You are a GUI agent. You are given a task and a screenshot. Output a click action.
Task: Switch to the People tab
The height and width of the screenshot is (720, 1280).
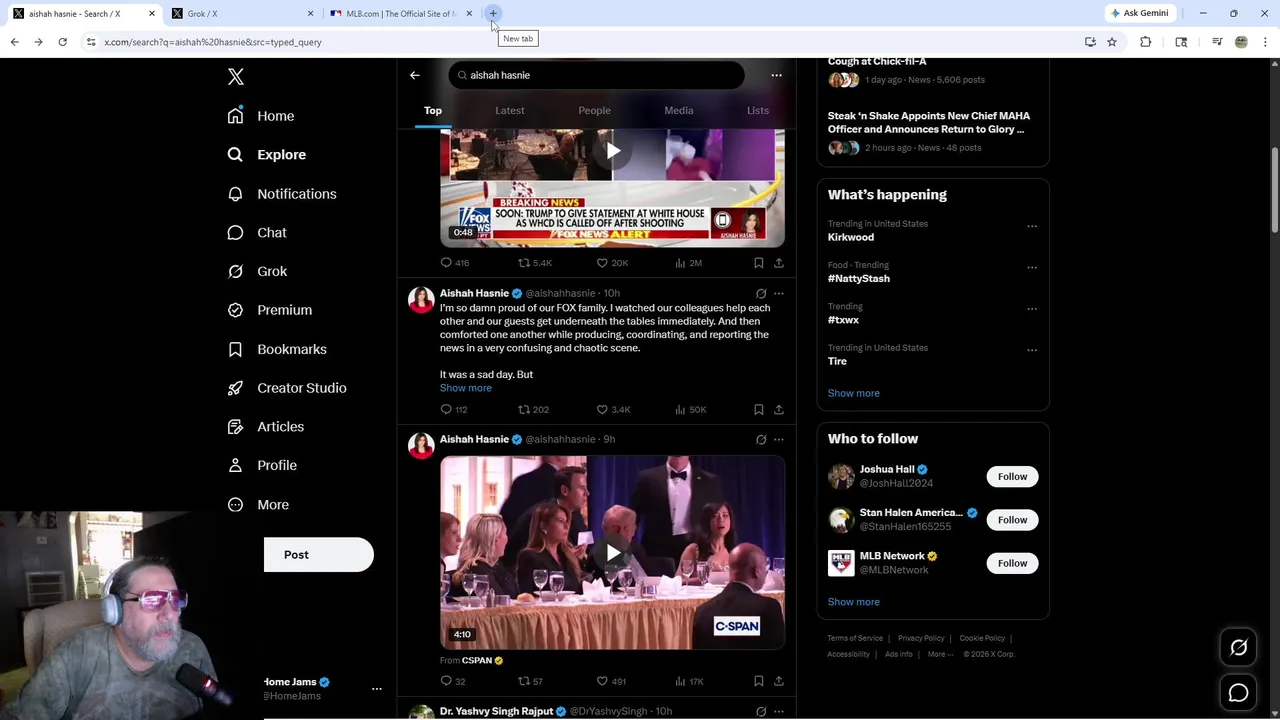pyautogui.click(x=594, y=110)
